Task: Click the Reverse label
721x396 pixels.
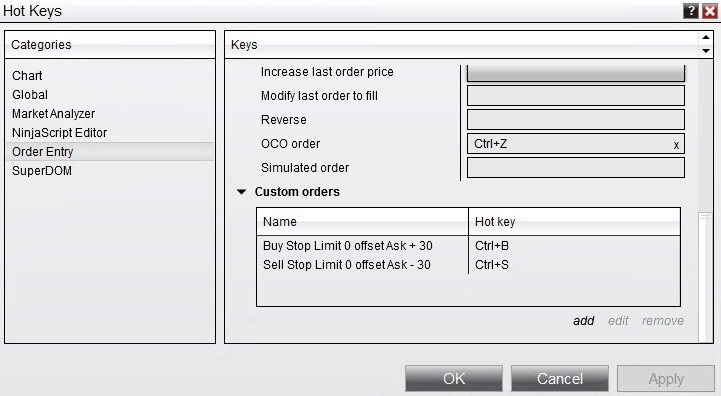Action: pyautogui.click(x=283, y=120)
